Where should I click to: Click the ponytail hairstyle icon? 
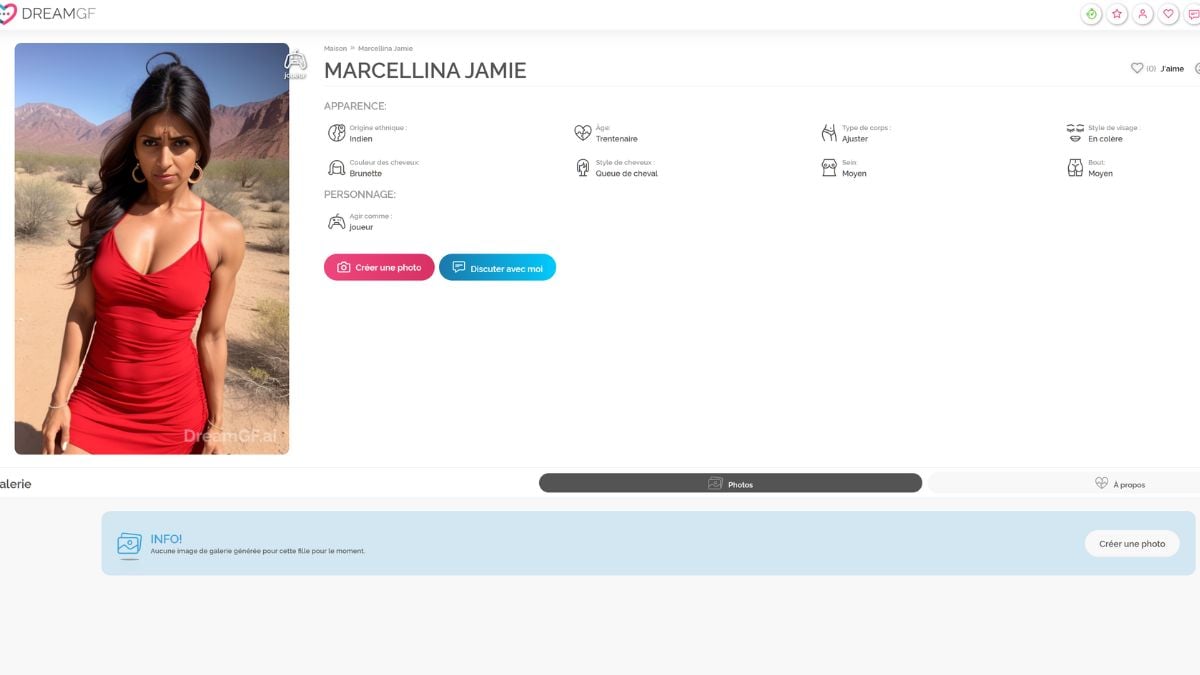(x=583, y=168)
